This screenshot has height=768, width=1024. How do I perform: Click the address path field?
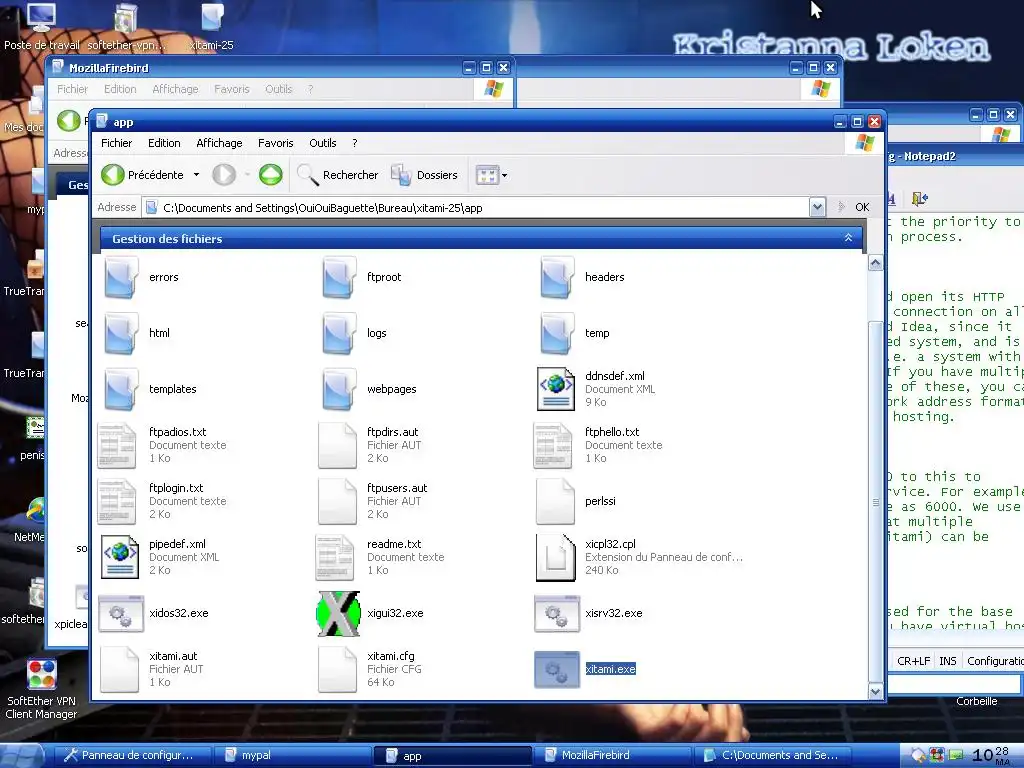click(x=476, y=208)
